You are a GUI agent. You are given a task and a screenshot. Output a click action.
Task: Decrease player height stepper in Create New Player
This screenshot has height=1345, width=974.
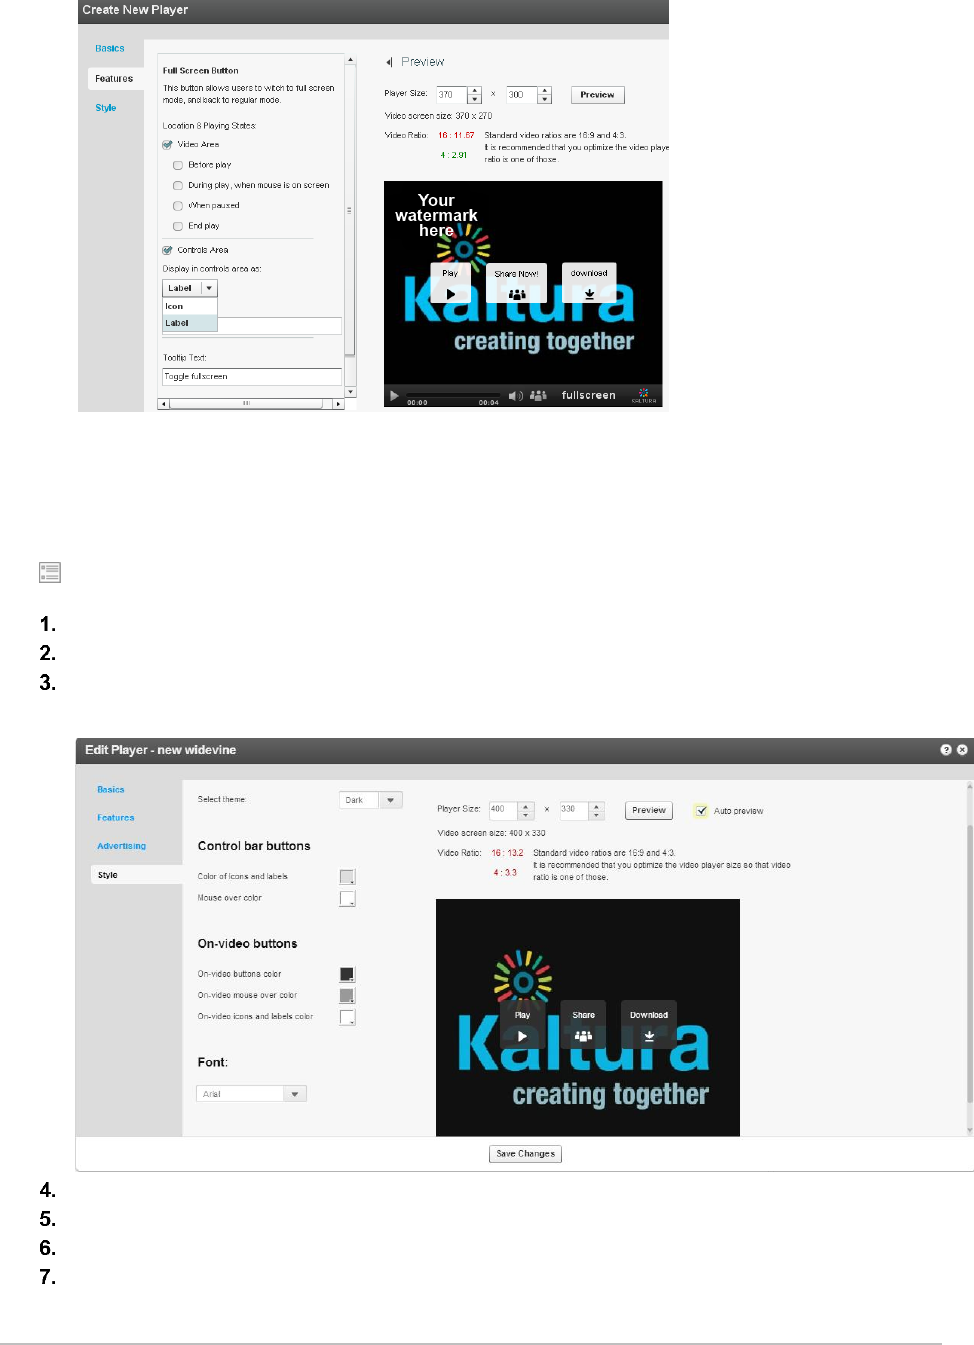[545, 99]
